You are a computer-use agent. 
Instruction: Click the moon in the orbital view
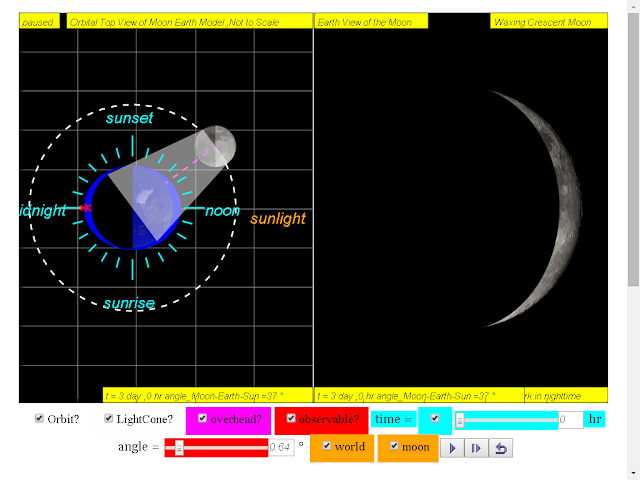[x=215, y=146]
